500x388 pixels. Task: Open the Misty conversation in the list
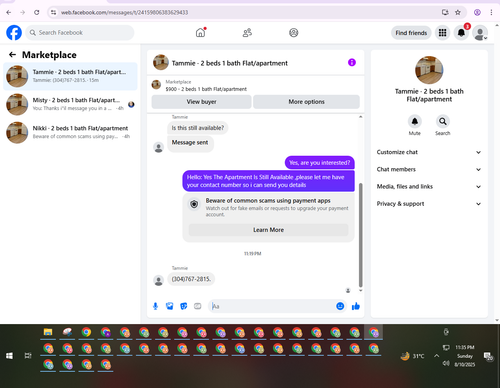pos(70,104)
